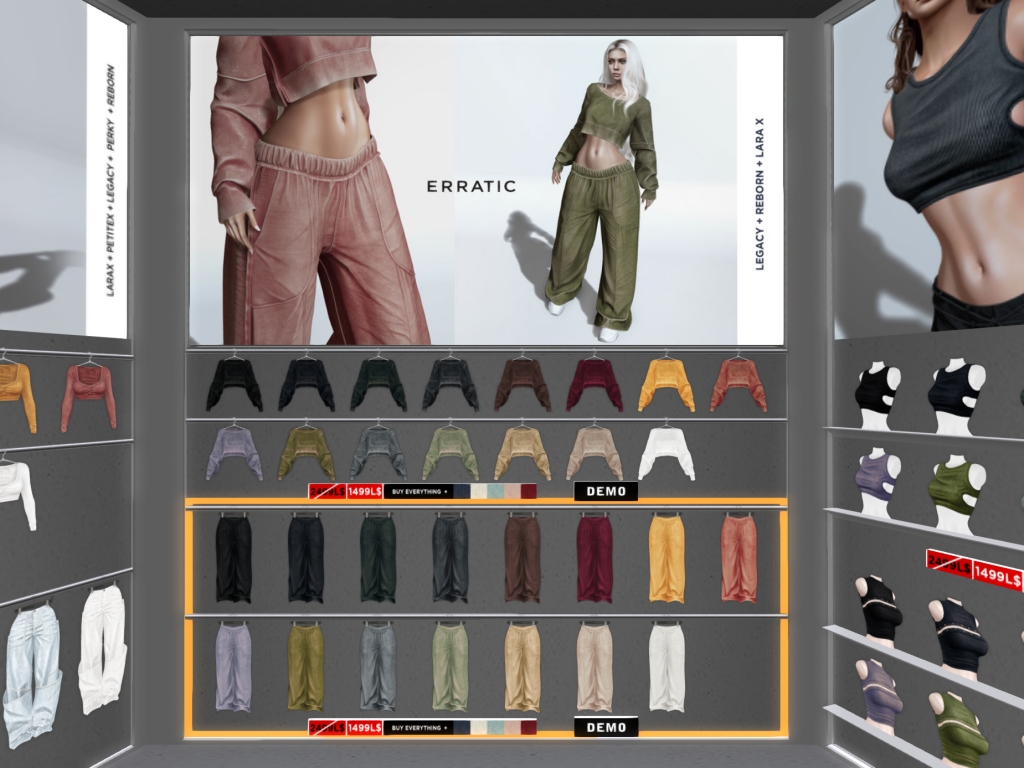The height and width of the screenshot is (768, 1024).
Task: Click the LARAX + PETITEX + LEGACY label on the left poster
Action: click(110, 182)
